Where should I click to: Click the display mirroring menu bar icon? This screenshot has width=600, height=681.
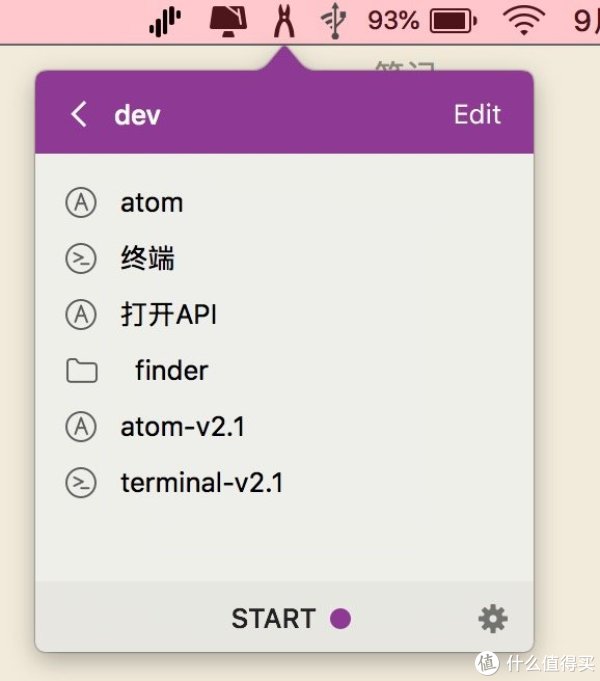tap(229, 21)
